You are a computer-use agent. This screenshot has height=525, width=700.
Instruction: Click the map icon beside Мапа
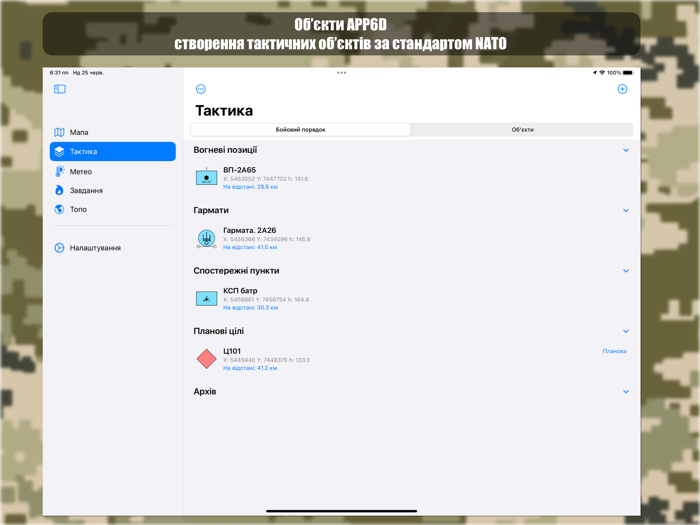(x=59, y=132)
